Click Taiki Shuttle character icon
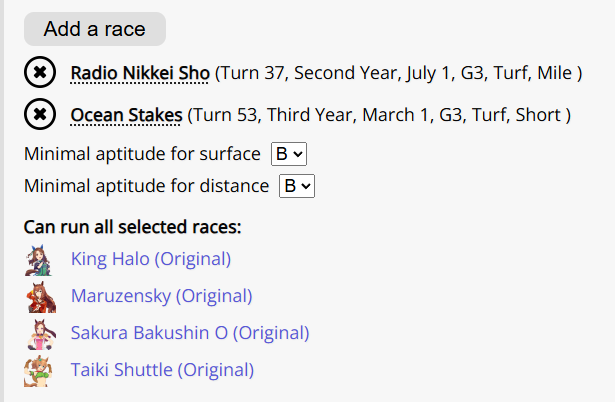Viewport: 615px width, 402px height. 38,371
